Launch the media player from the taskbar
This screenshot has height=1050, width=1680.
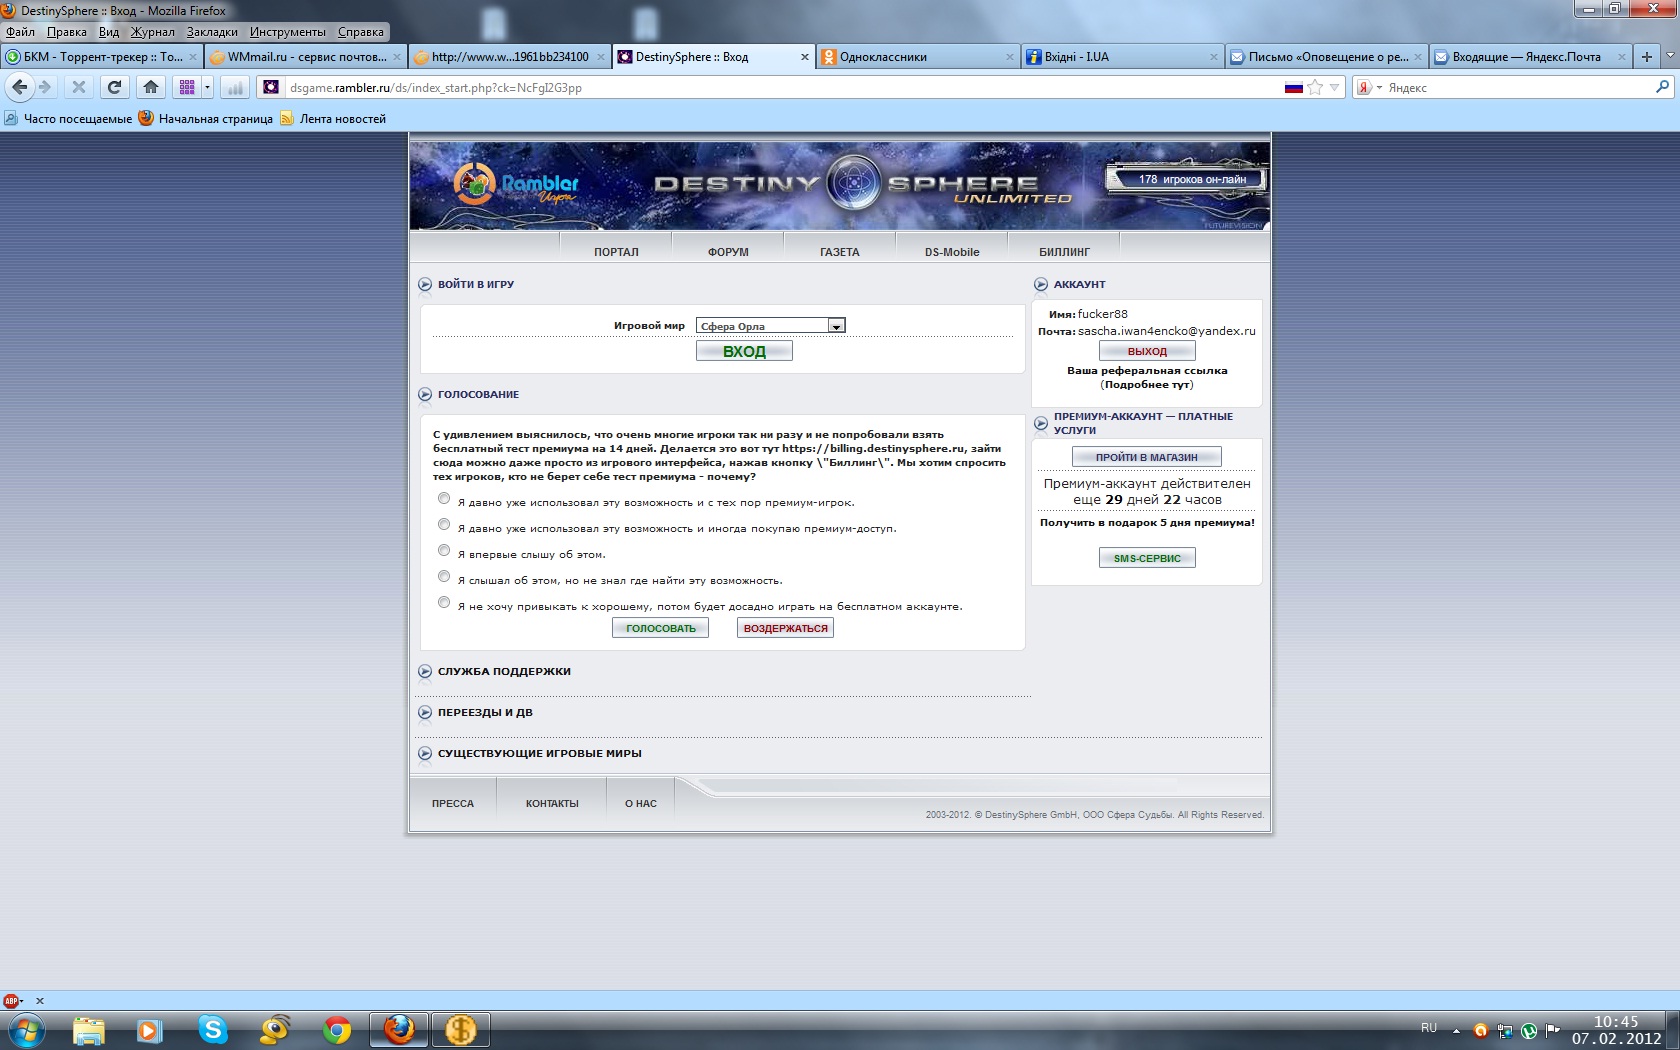(x=150, y=1030)
